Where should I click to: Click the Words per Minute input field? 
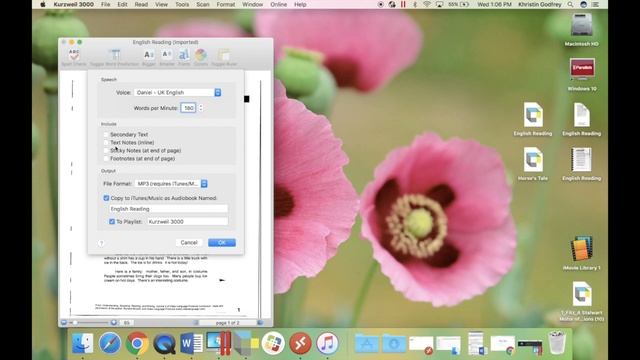[188, 108]
